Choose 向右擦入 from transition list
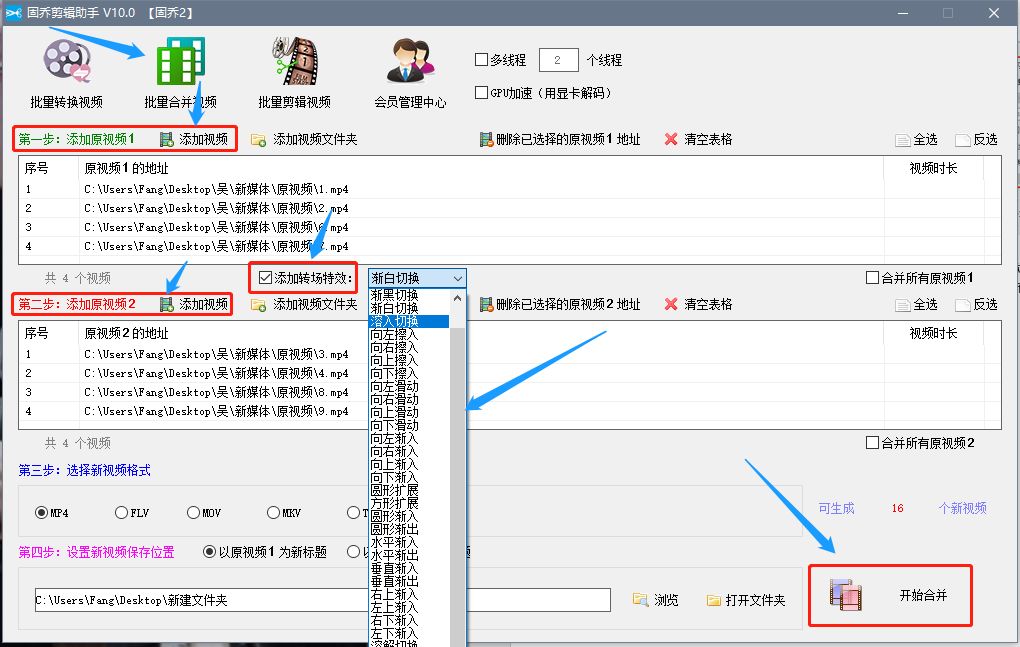The width and height of the screenshot is (1020, 647). 409,347
